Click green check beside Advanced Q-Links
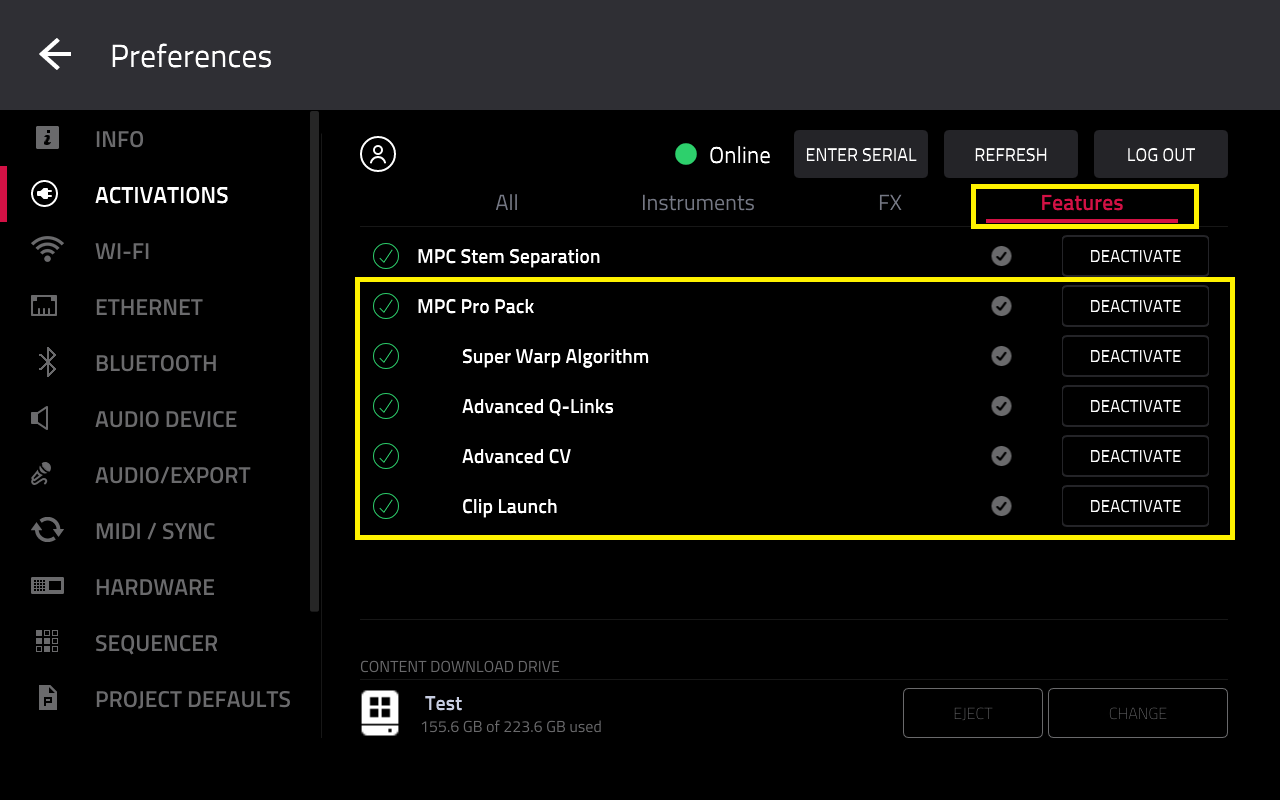 coord(386,406)
